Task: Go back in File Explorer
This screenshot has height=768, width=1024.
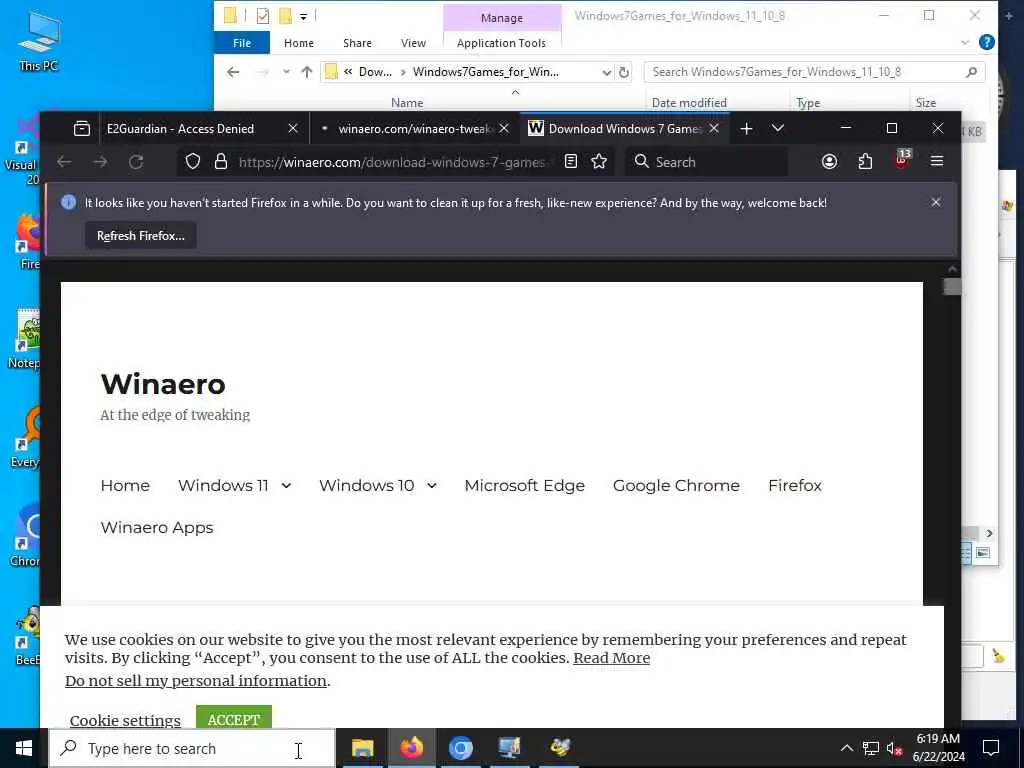Action: tap(233, 72)
